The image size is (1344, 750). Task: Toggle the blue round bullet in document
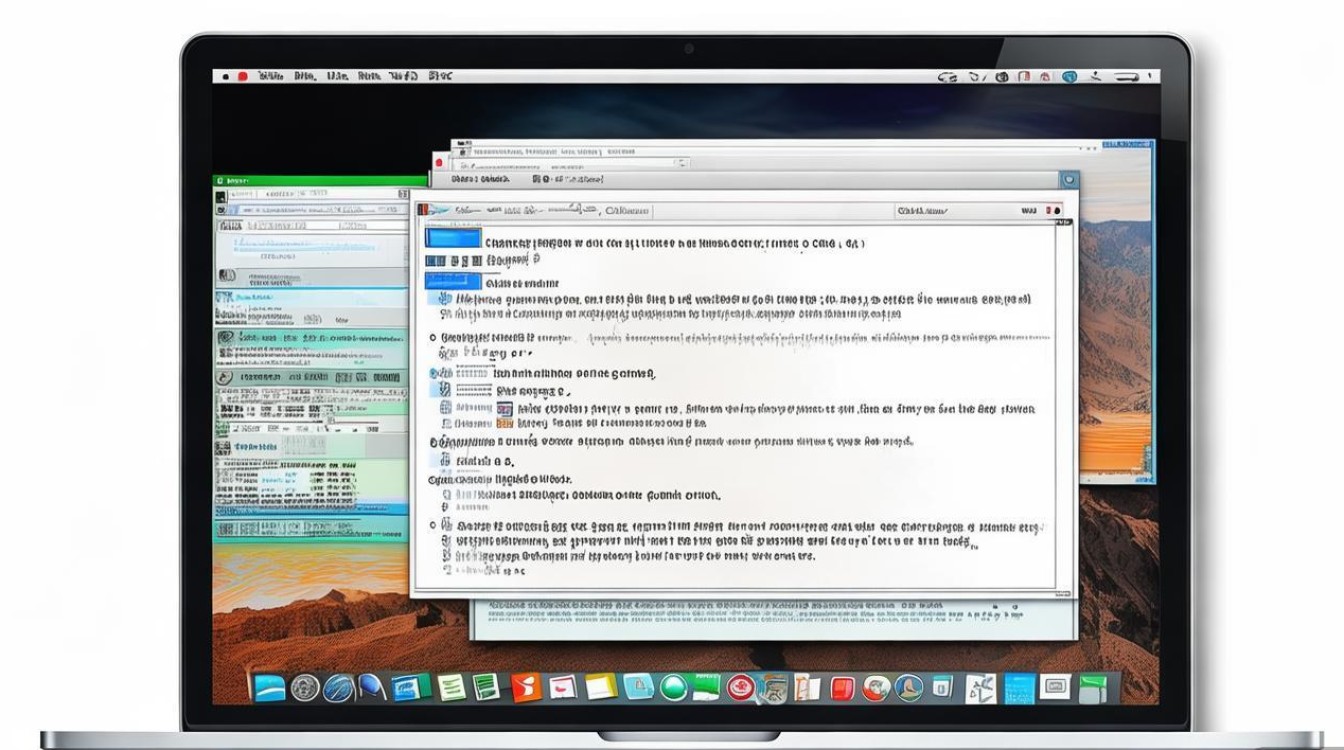point(435,373)
